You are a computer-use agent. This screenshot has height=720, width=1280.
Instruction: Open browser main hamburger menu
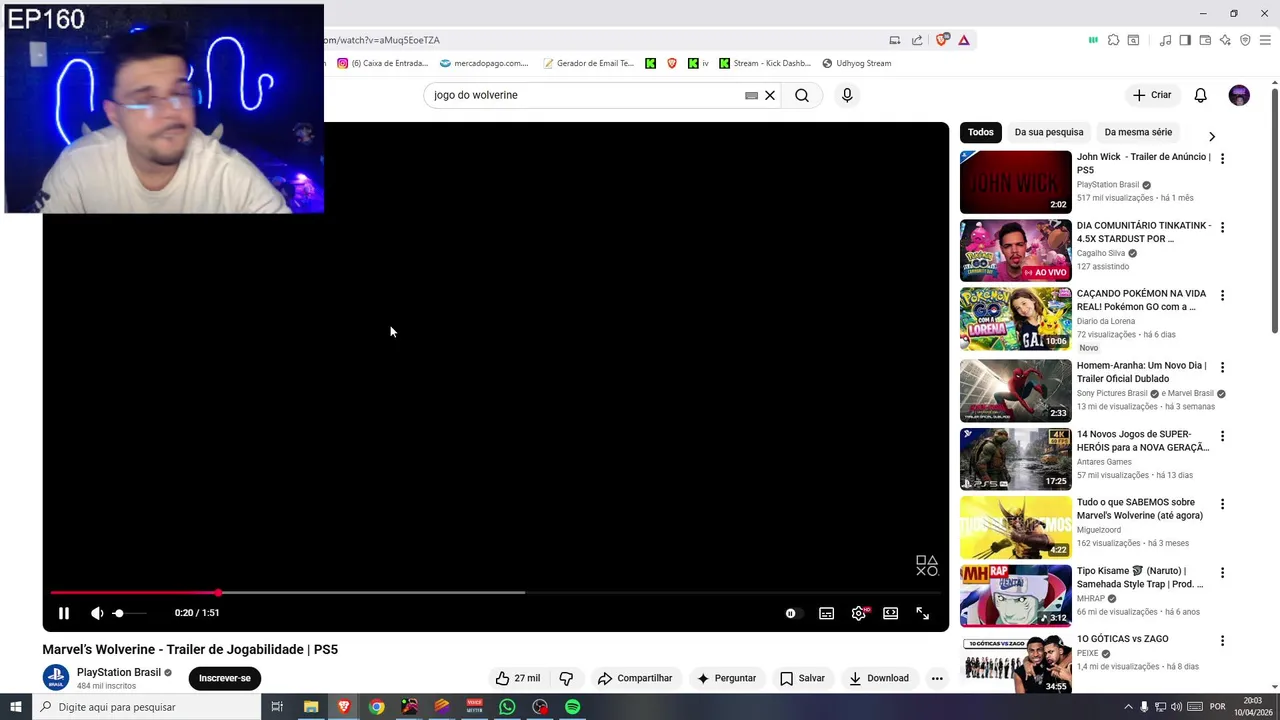pyautogui.click(x=1265, y=40)
